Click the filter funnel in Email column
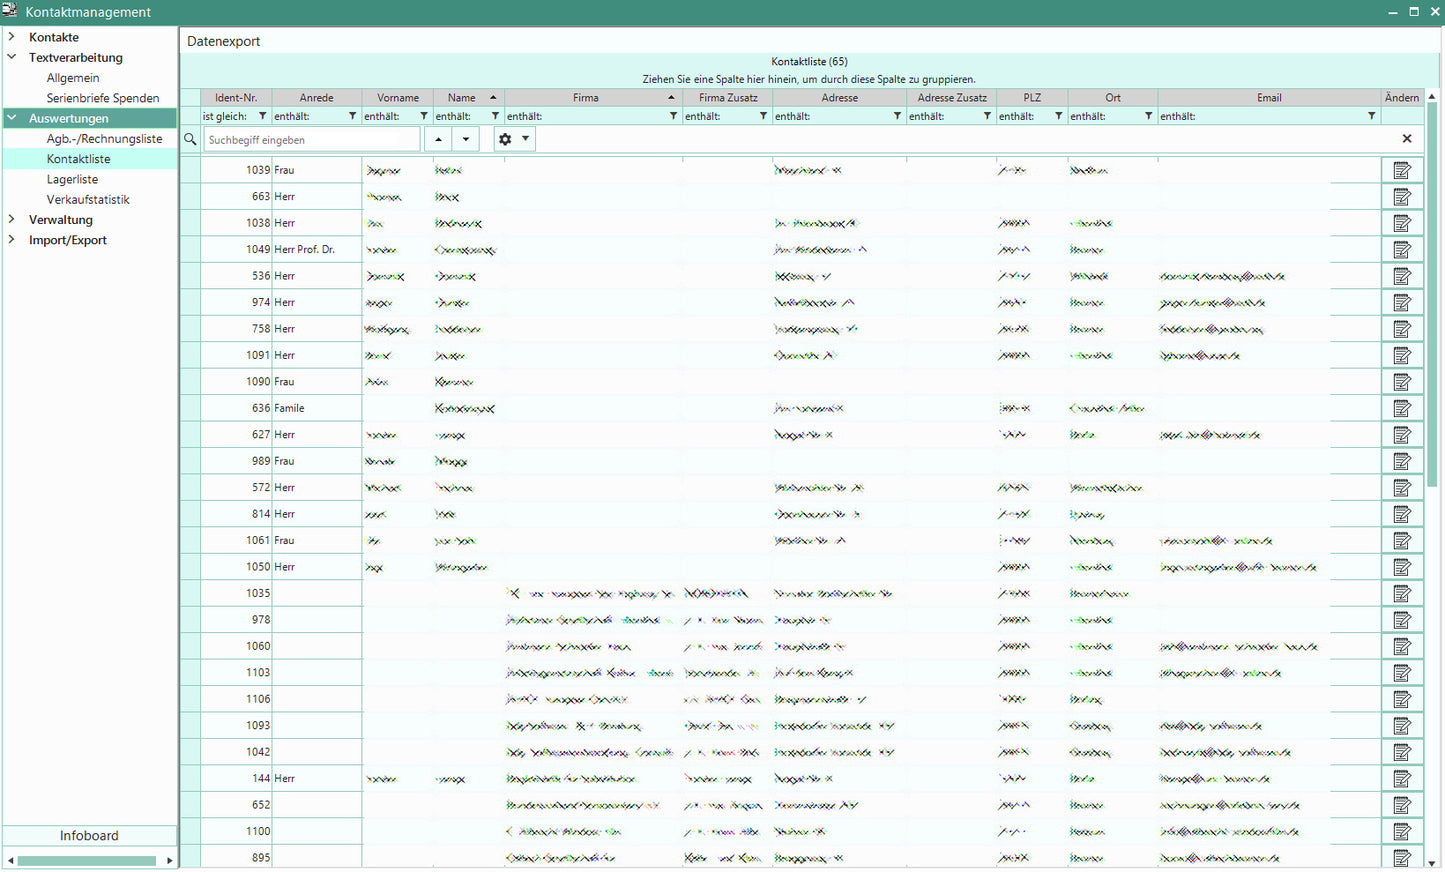1445x872 pixels. pos(1371,117)
